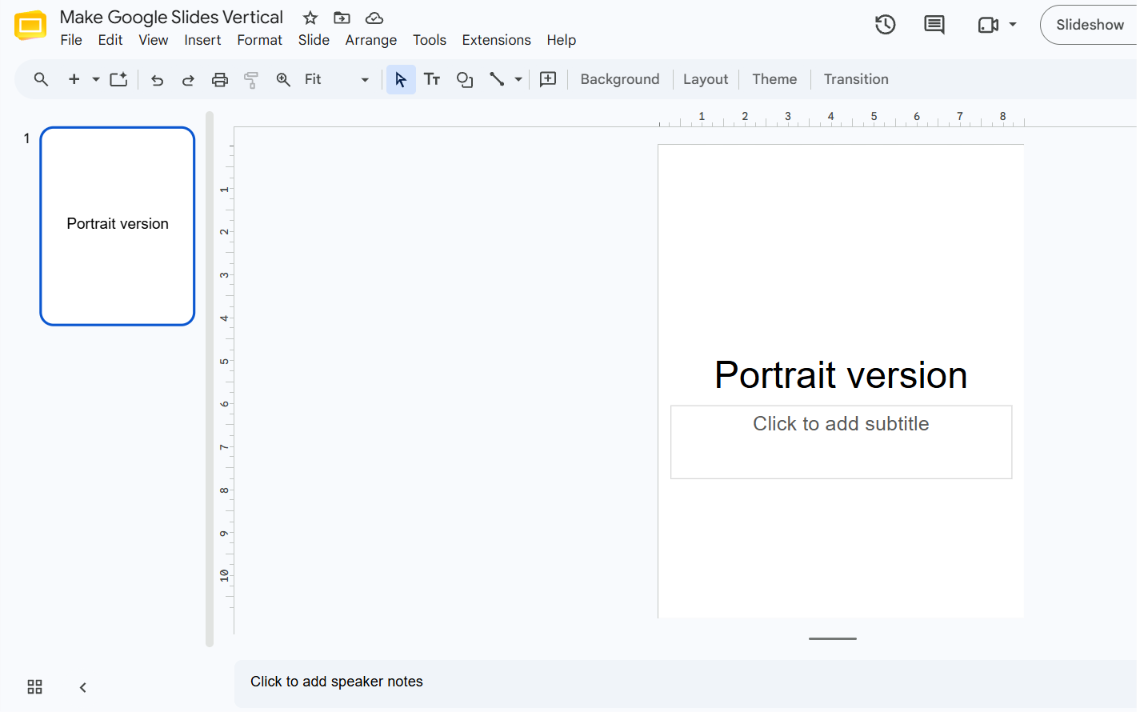Click the Move to folder icon

342,18
